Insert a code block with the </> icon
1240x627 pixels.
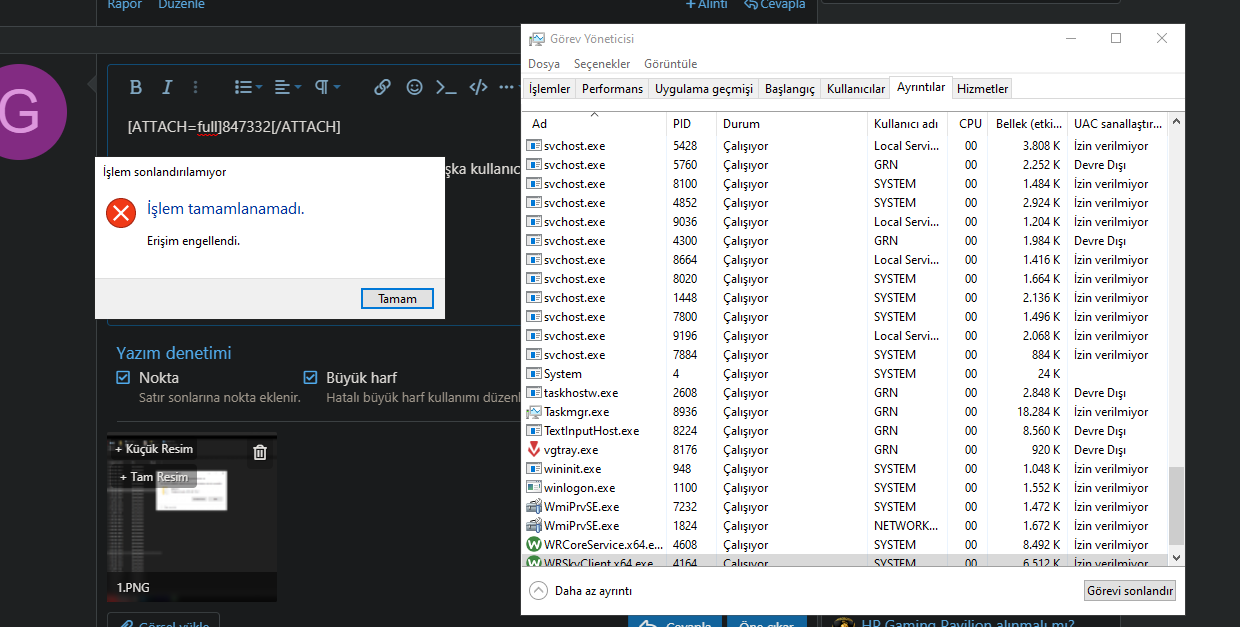tap(479, 87)
